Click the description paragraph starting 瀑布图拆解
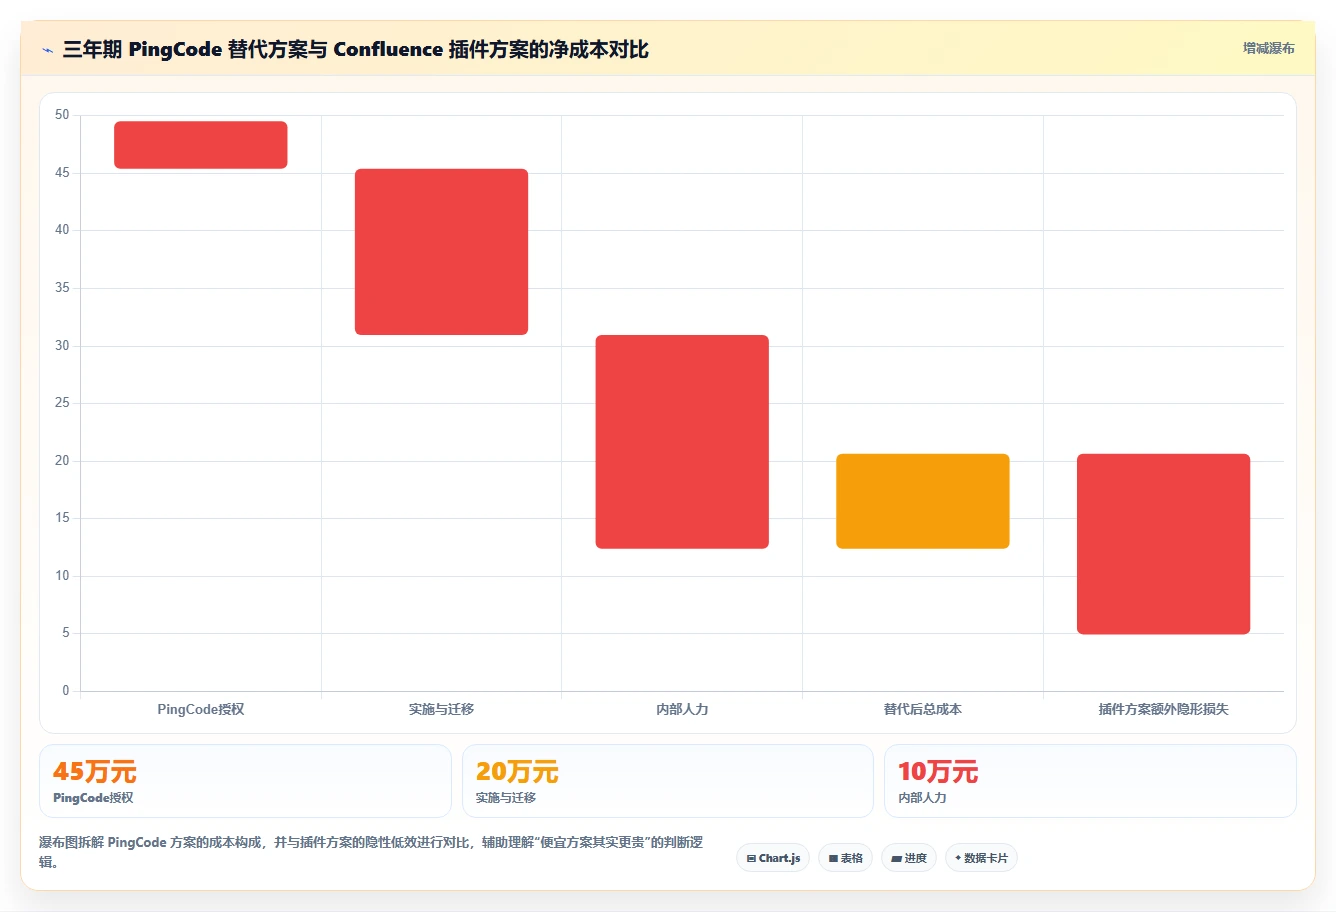1336x912 pixels. pos(371,852)
